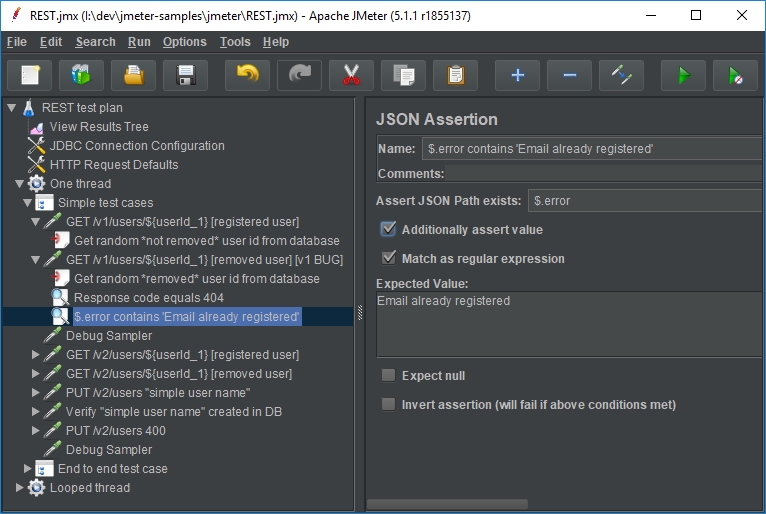The width and height of the screenshot is (766, 514).
Task: Click the HTTP Request Defaults tools icon
Action: point(37,165)
